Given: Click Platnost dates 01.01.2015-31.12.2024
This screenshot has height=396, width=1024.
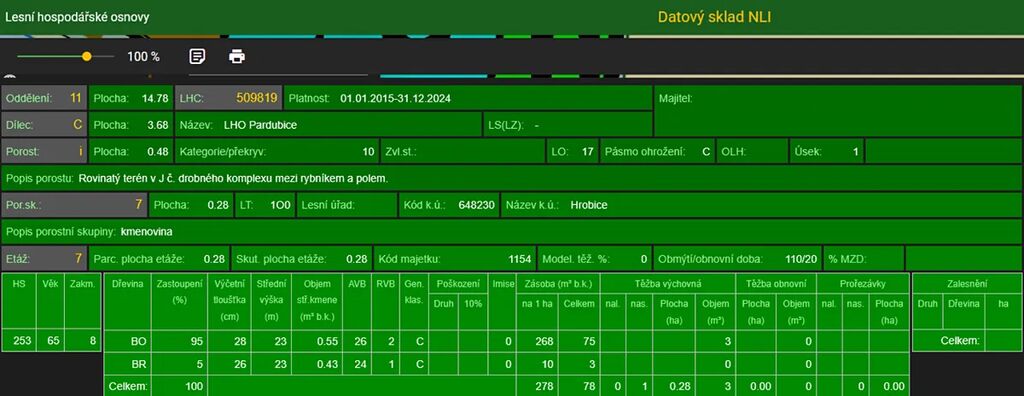Looking at the screenshot, I should click(395, 99).
